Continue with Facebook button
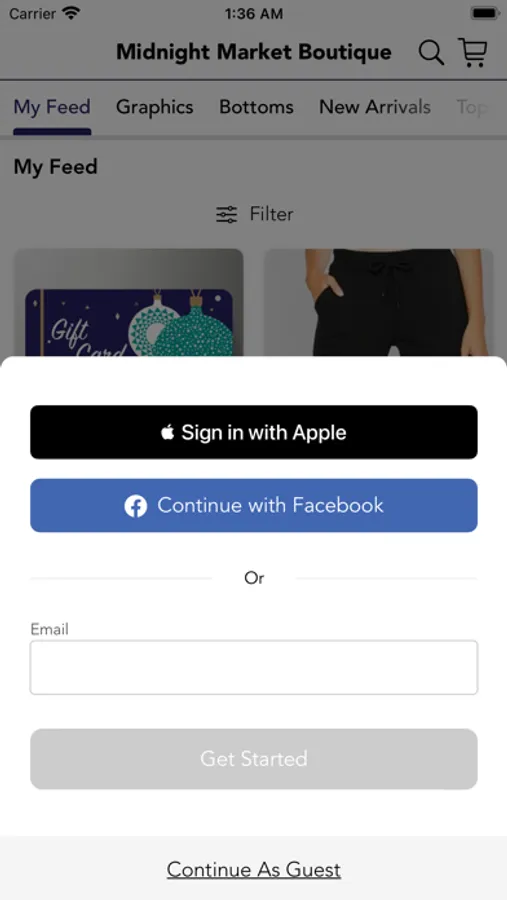 (x=254, y=506)
